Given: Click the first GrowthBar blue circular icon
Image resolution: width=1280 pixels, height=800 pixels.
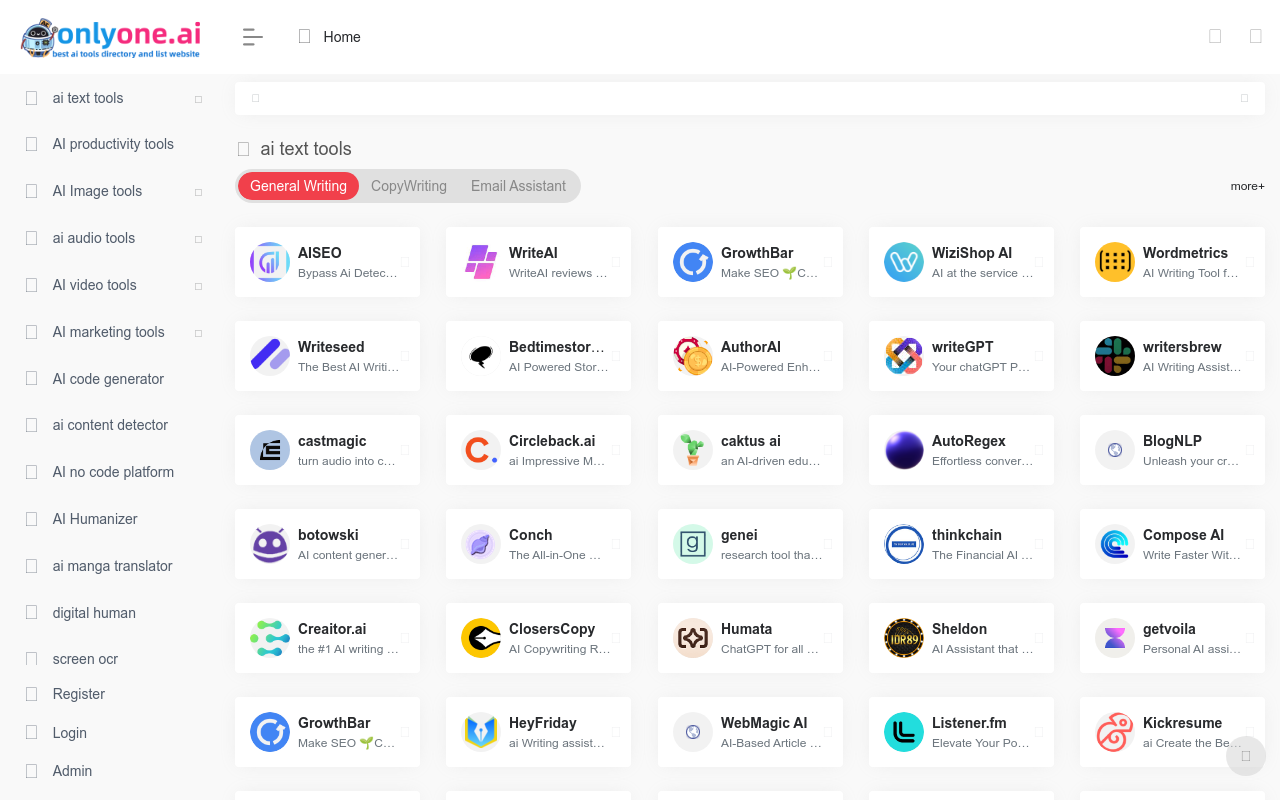Looking at the screenshot, I should coord(693,262).
